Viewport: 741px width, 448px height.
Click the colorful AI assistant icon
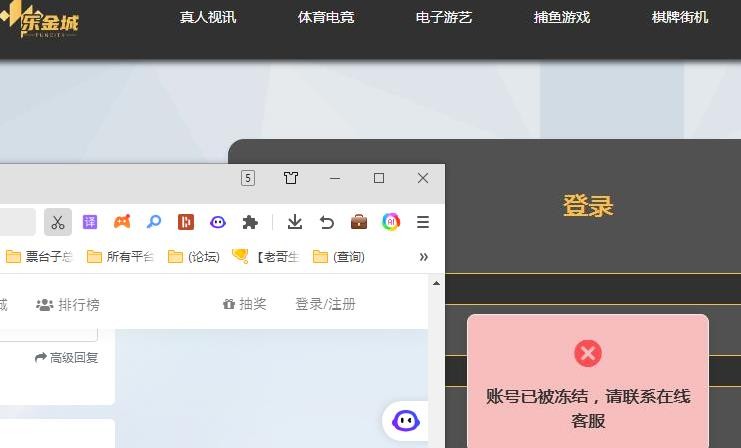pos(391,222)
